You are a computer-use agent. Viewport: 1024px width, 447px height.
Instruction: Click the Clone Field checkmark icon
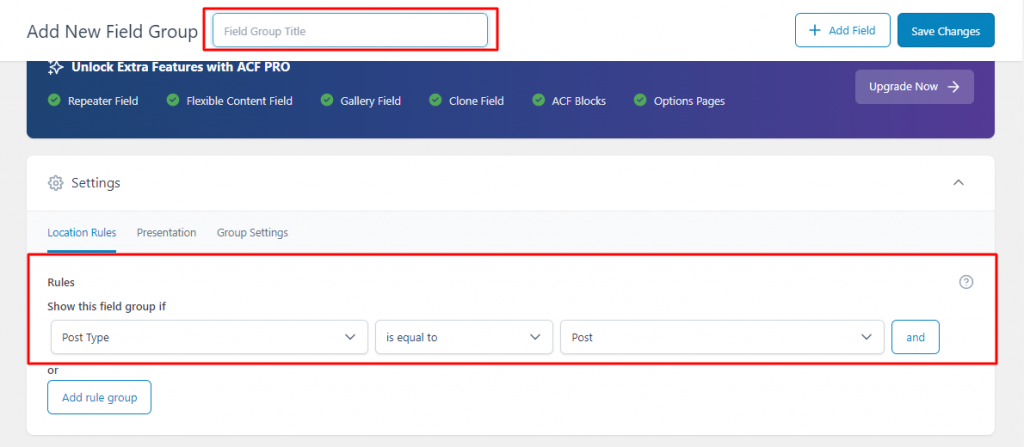pos(435,101)
